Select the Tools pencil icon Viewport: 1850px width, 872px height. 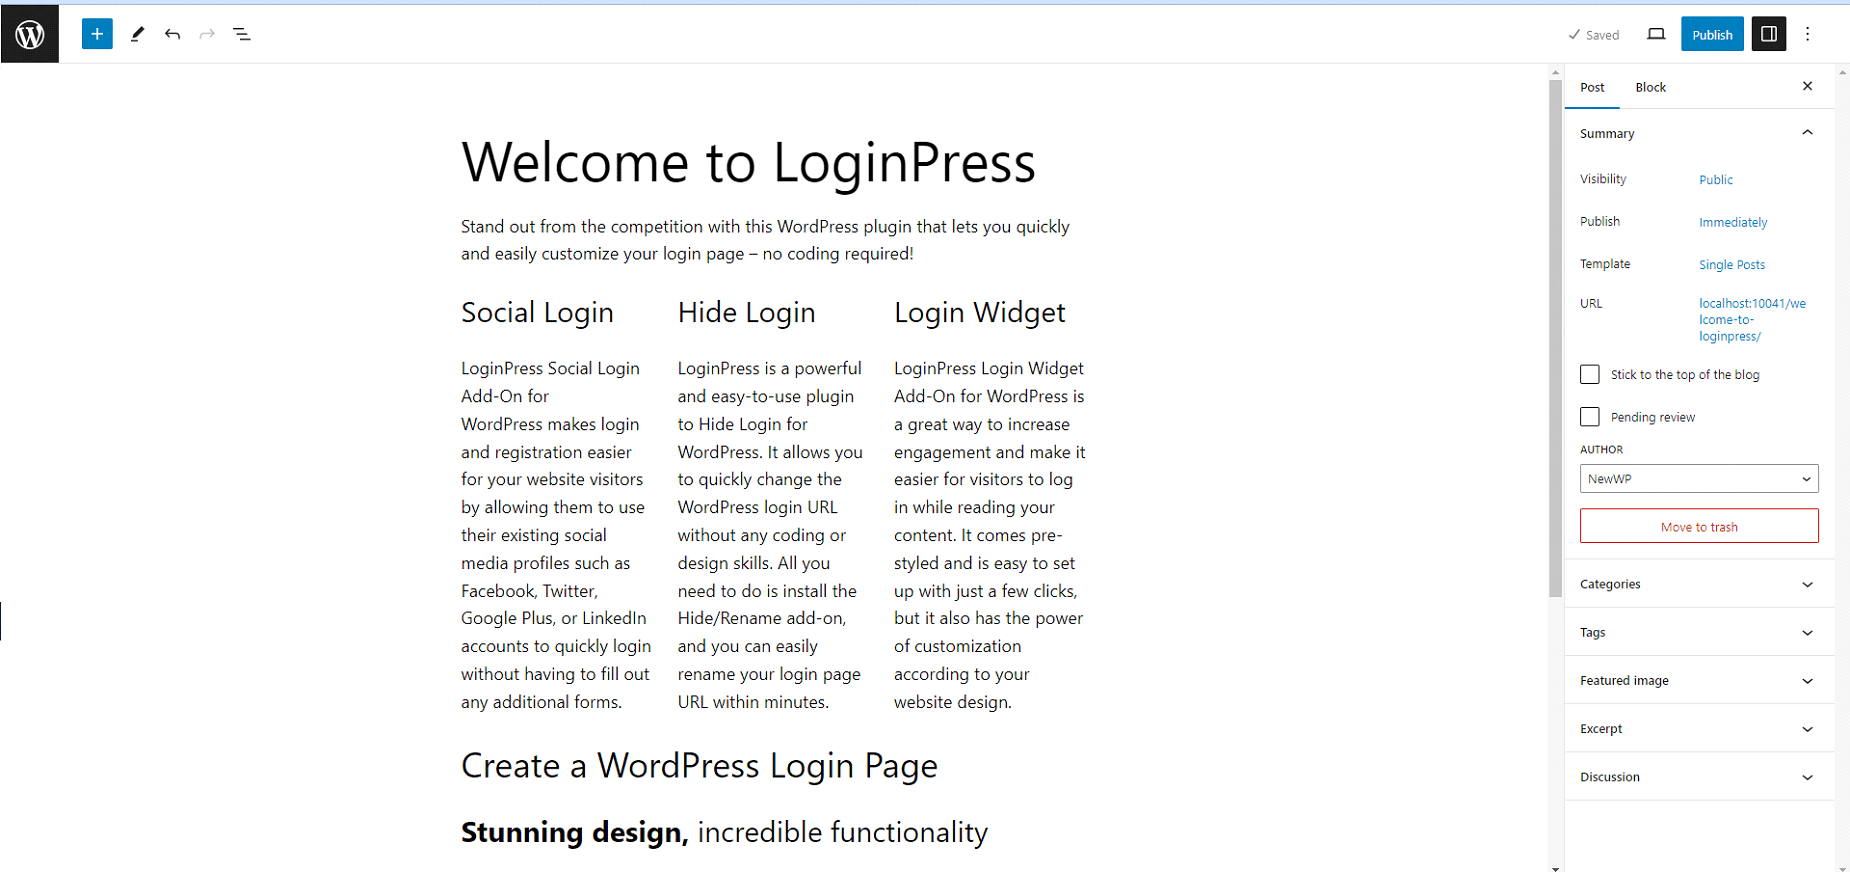[x=137, y=34]
